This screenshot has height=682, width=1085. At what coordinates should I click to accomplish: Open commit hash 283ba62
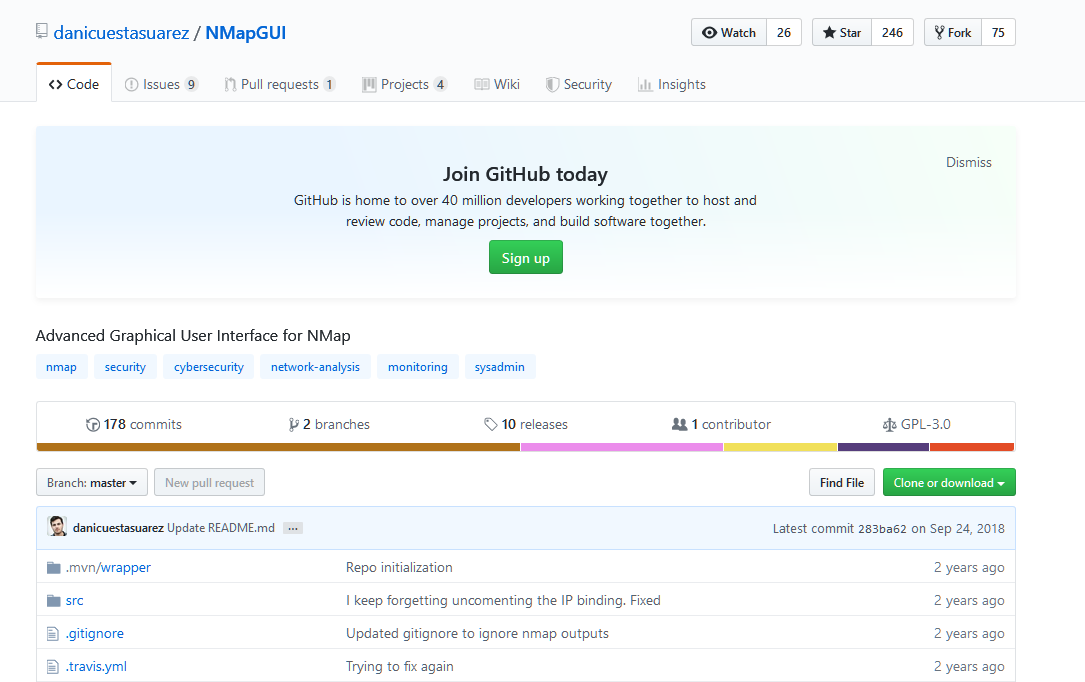[x=882, y=529]
